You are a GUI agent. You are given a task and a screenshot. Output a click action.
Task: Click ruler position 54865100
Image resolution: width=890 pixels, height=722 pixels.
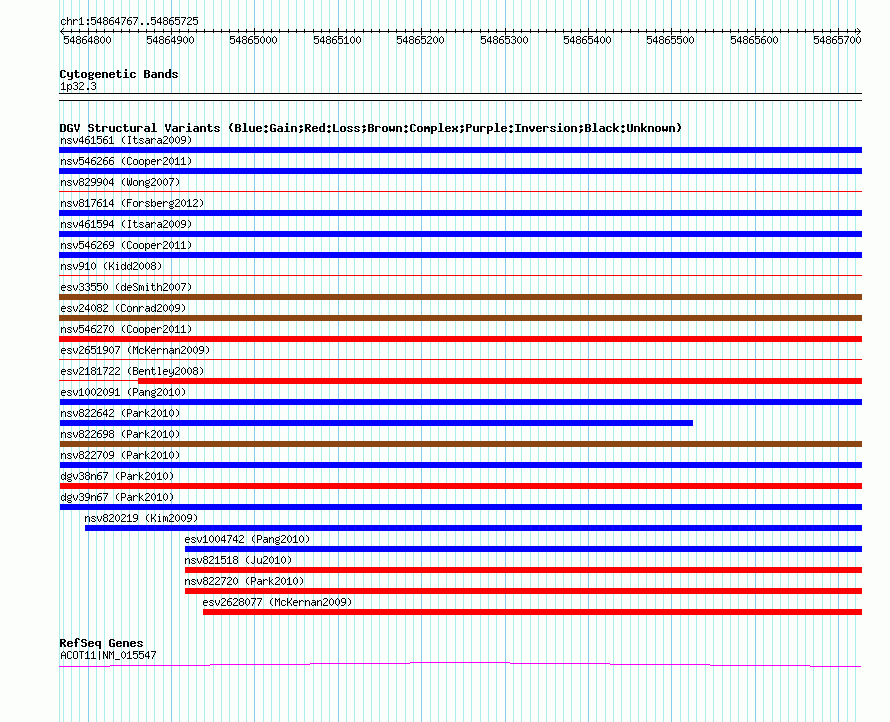click(337, 40)
